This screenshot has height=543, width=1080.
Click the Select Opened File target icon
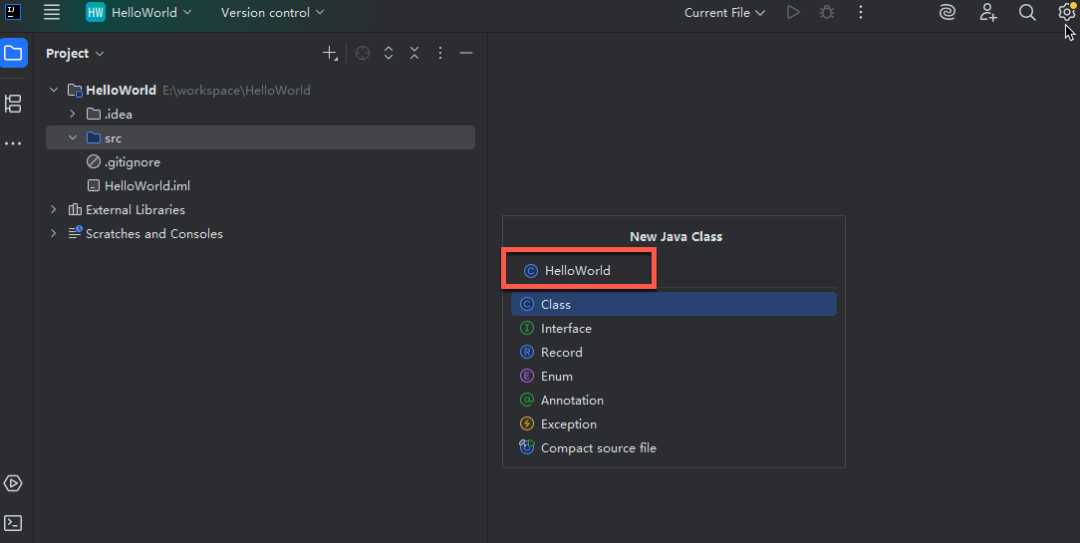[362, 53]
